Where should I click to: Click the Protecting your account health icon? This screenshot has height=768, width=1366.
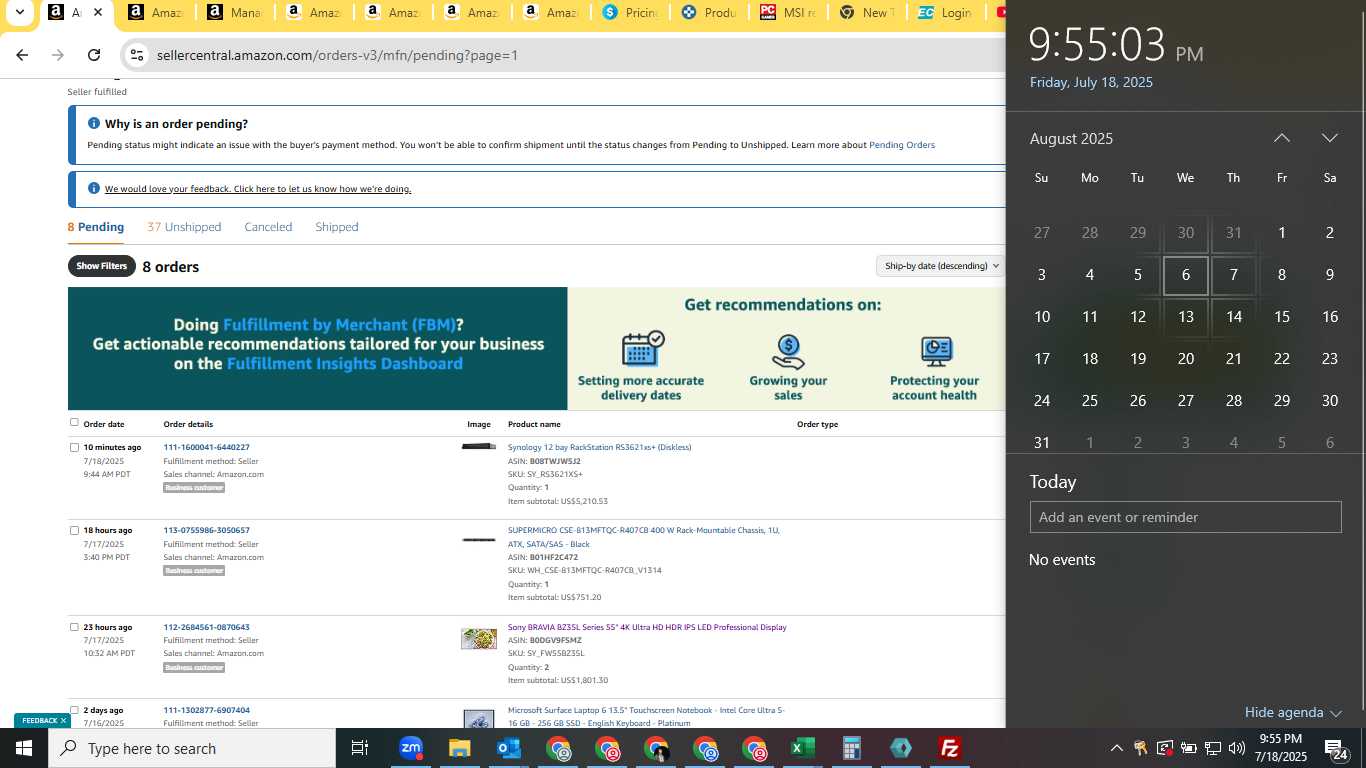click(x=935, y=351)
